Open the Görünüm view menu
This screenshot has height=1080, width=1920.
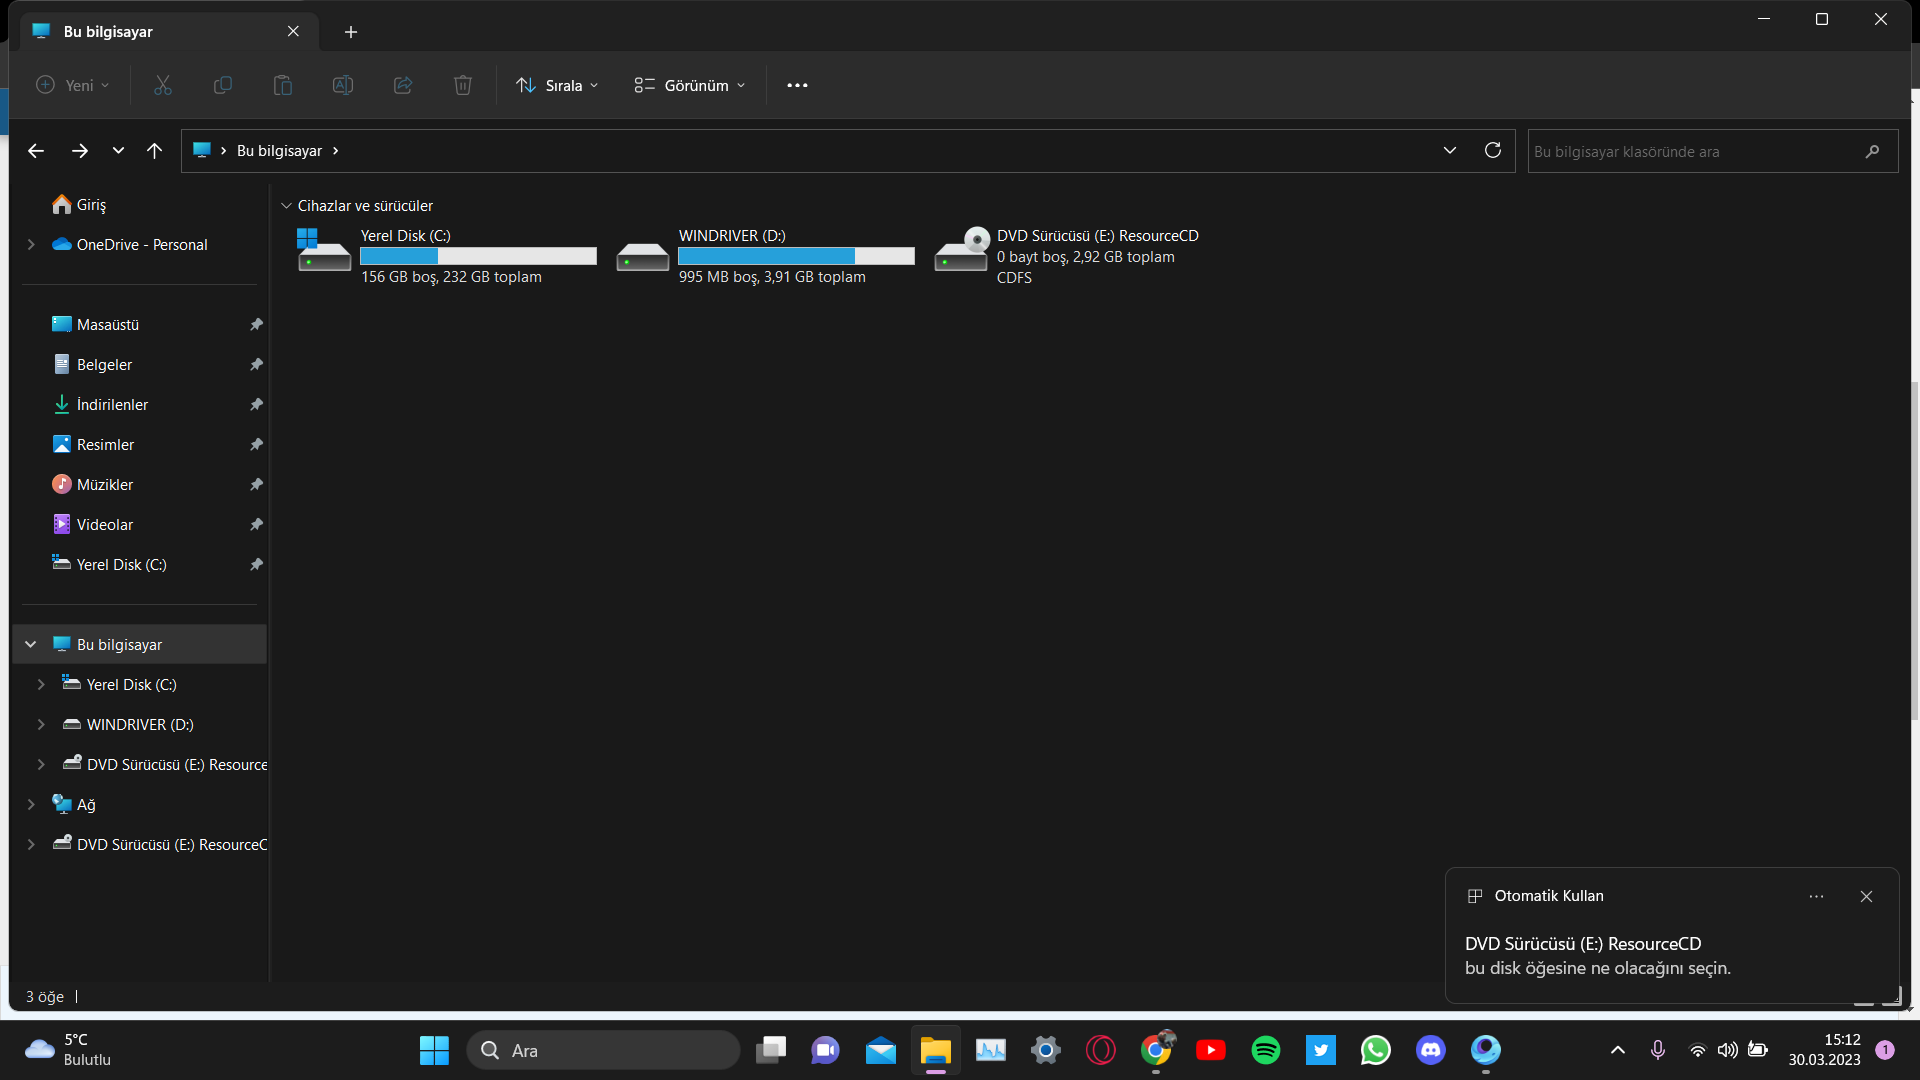coord(690,85)
